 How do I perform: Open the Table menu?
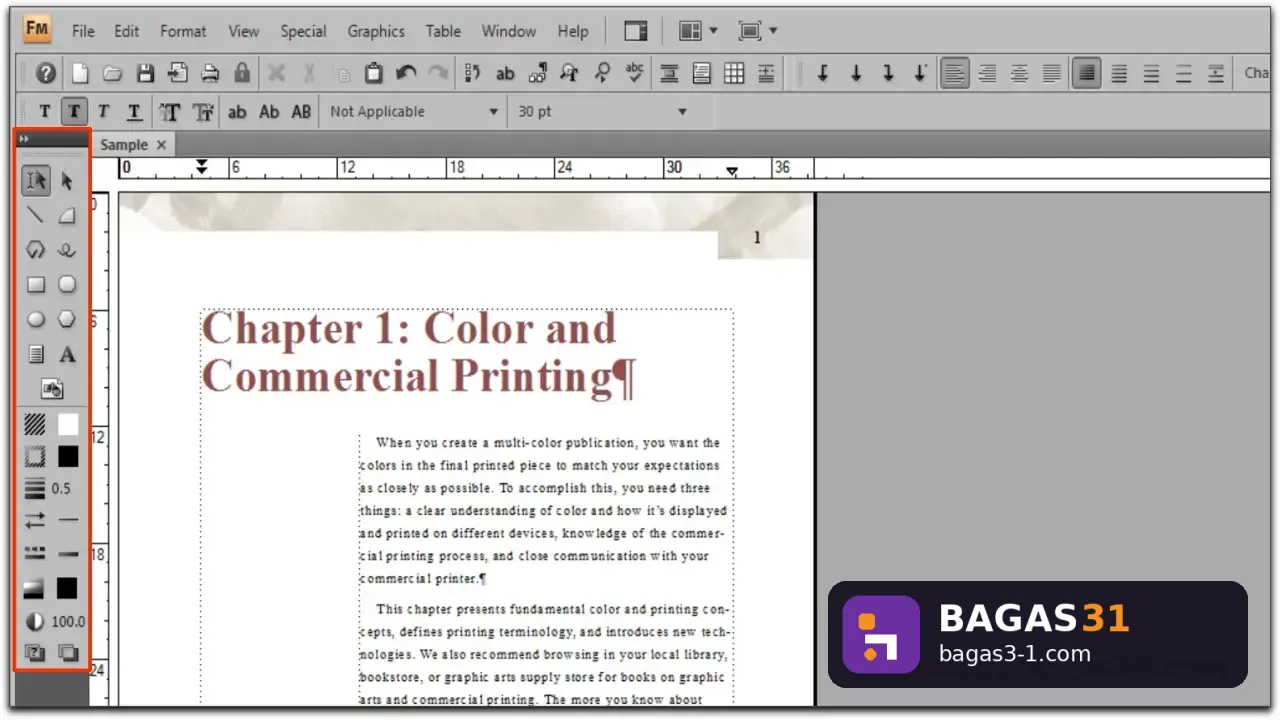click(443, 31)
